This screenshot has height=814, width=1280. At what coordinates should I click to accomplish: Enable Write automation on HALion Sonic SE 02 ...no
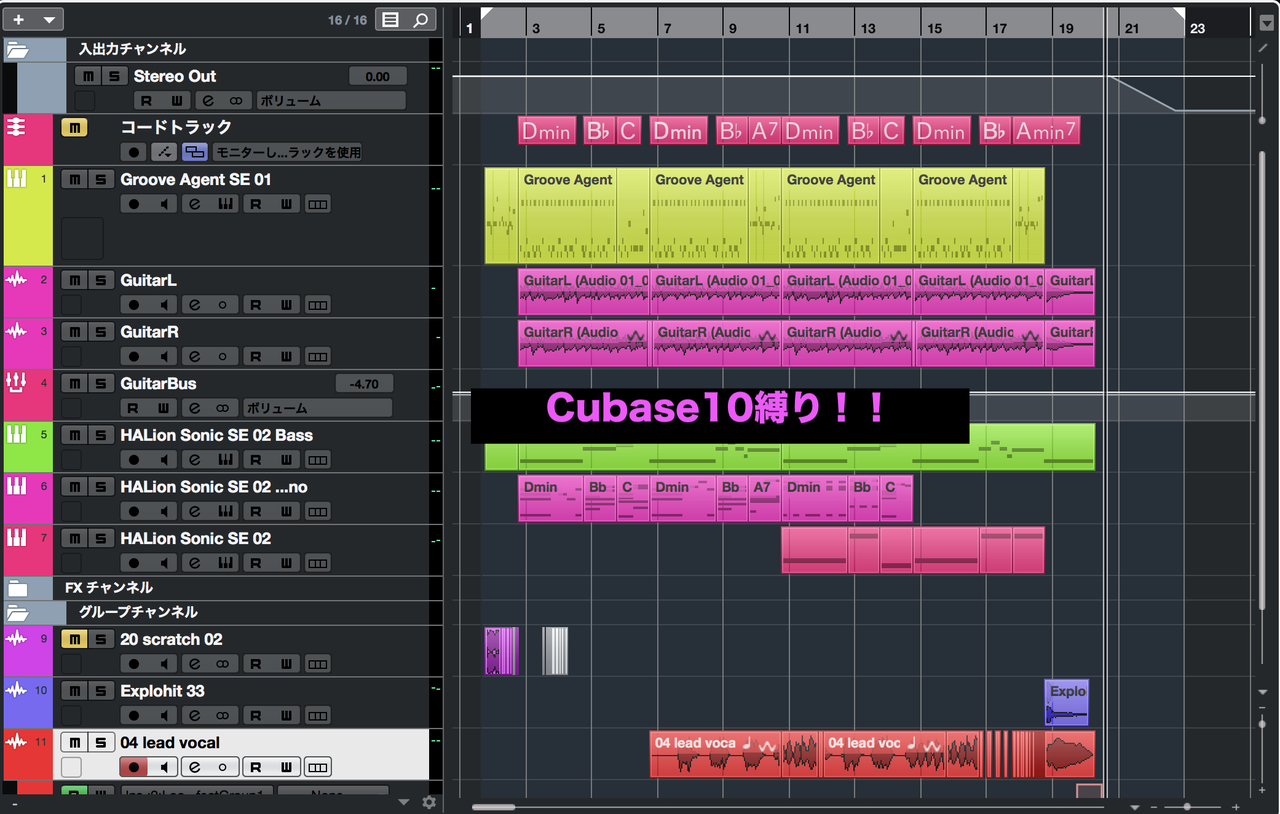click(x=286, y=512)
